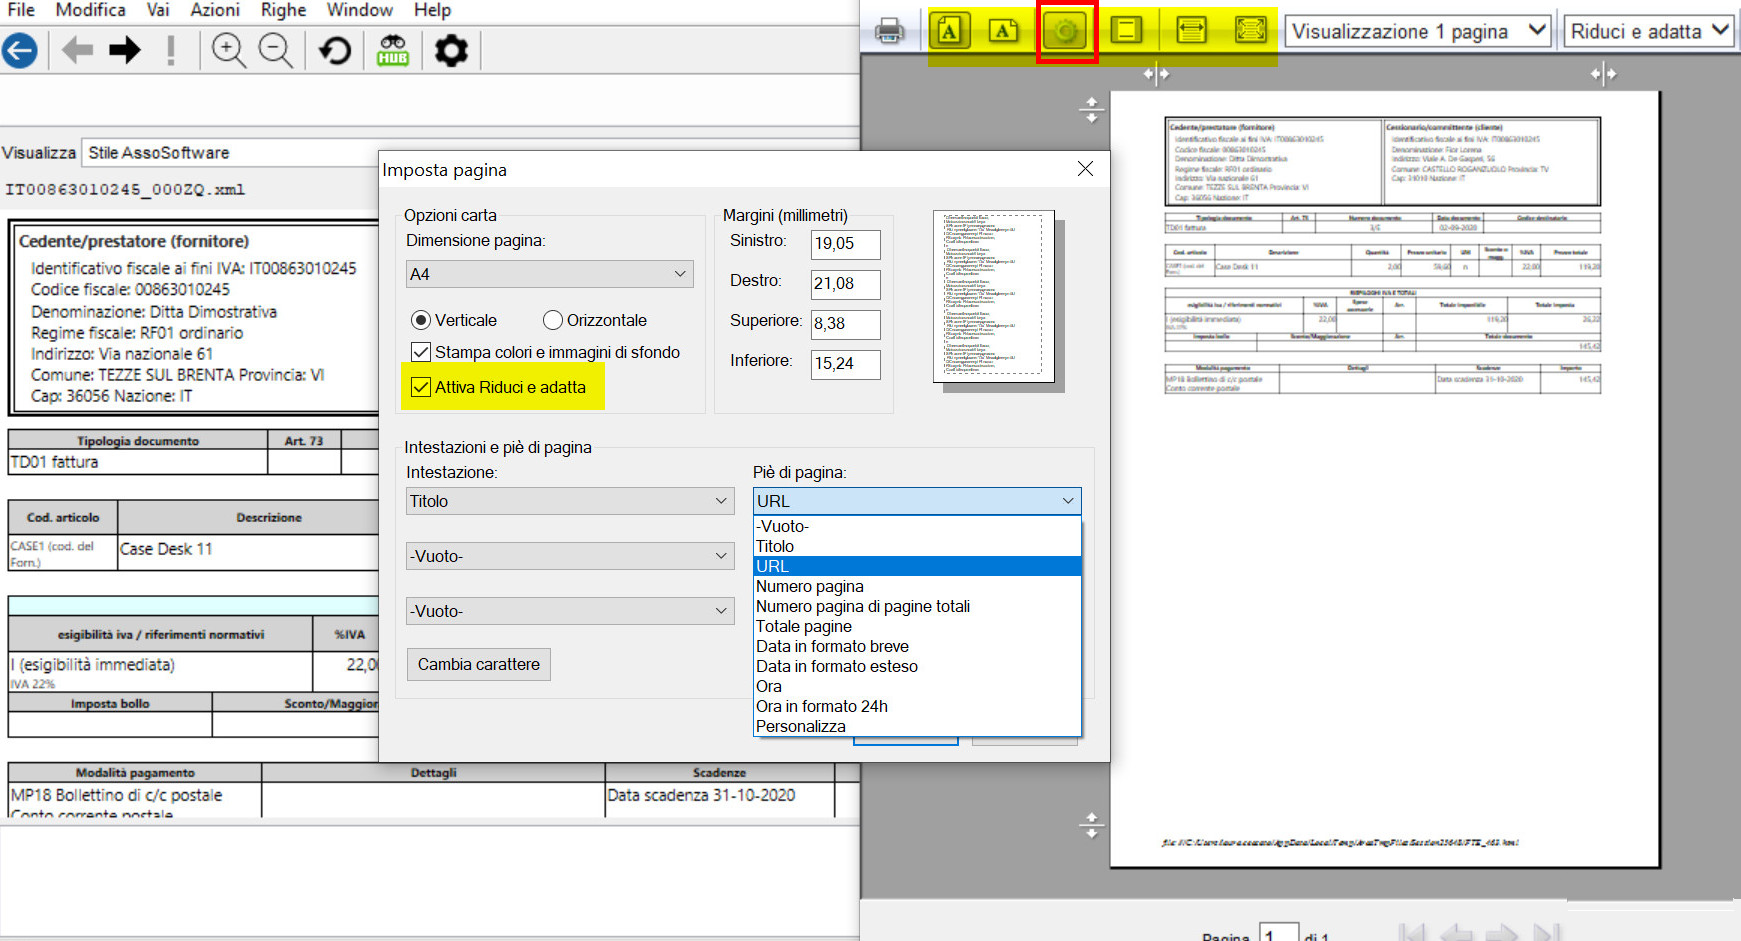This screenshot has height=941, width=1741.
Task: Click the exclamation mark toolbar icon
Action: [171, 50]
